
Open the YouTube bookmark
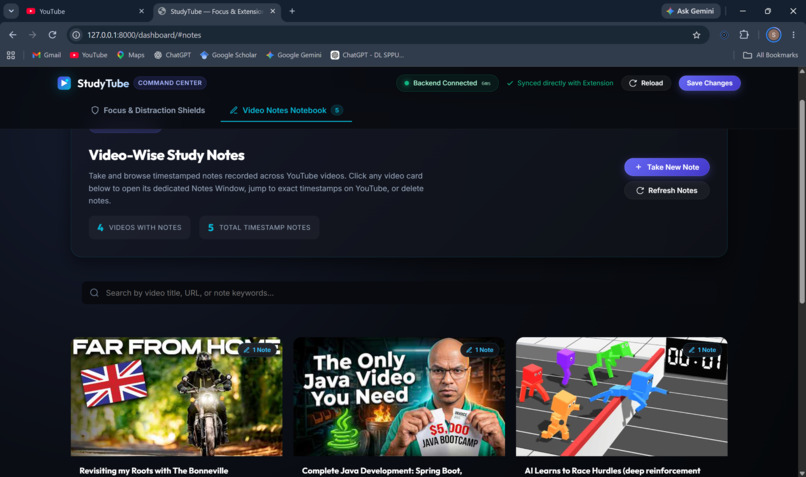coord(88,55)
